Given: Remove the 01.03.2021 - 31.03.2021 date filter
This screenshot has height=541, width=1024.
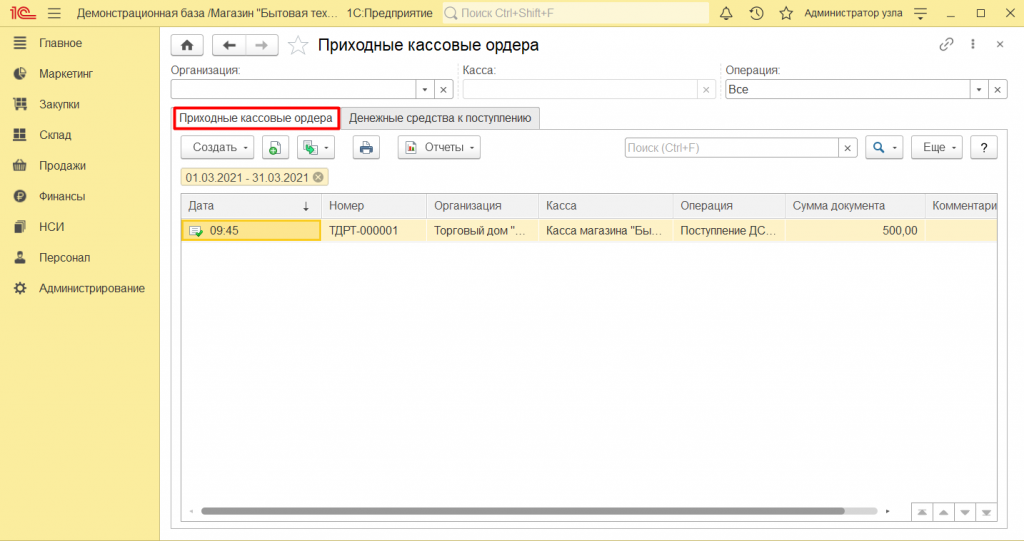Looking at the screenshot, I should [x=318, y=177].
